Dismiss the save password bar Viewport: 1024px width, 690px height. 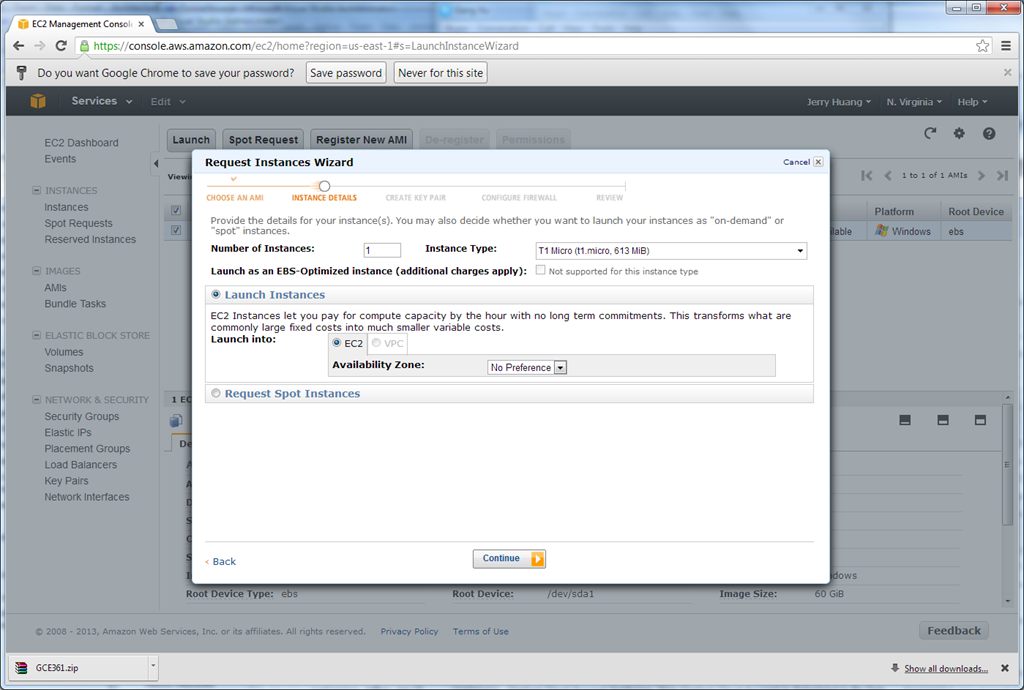[1008, 72]
